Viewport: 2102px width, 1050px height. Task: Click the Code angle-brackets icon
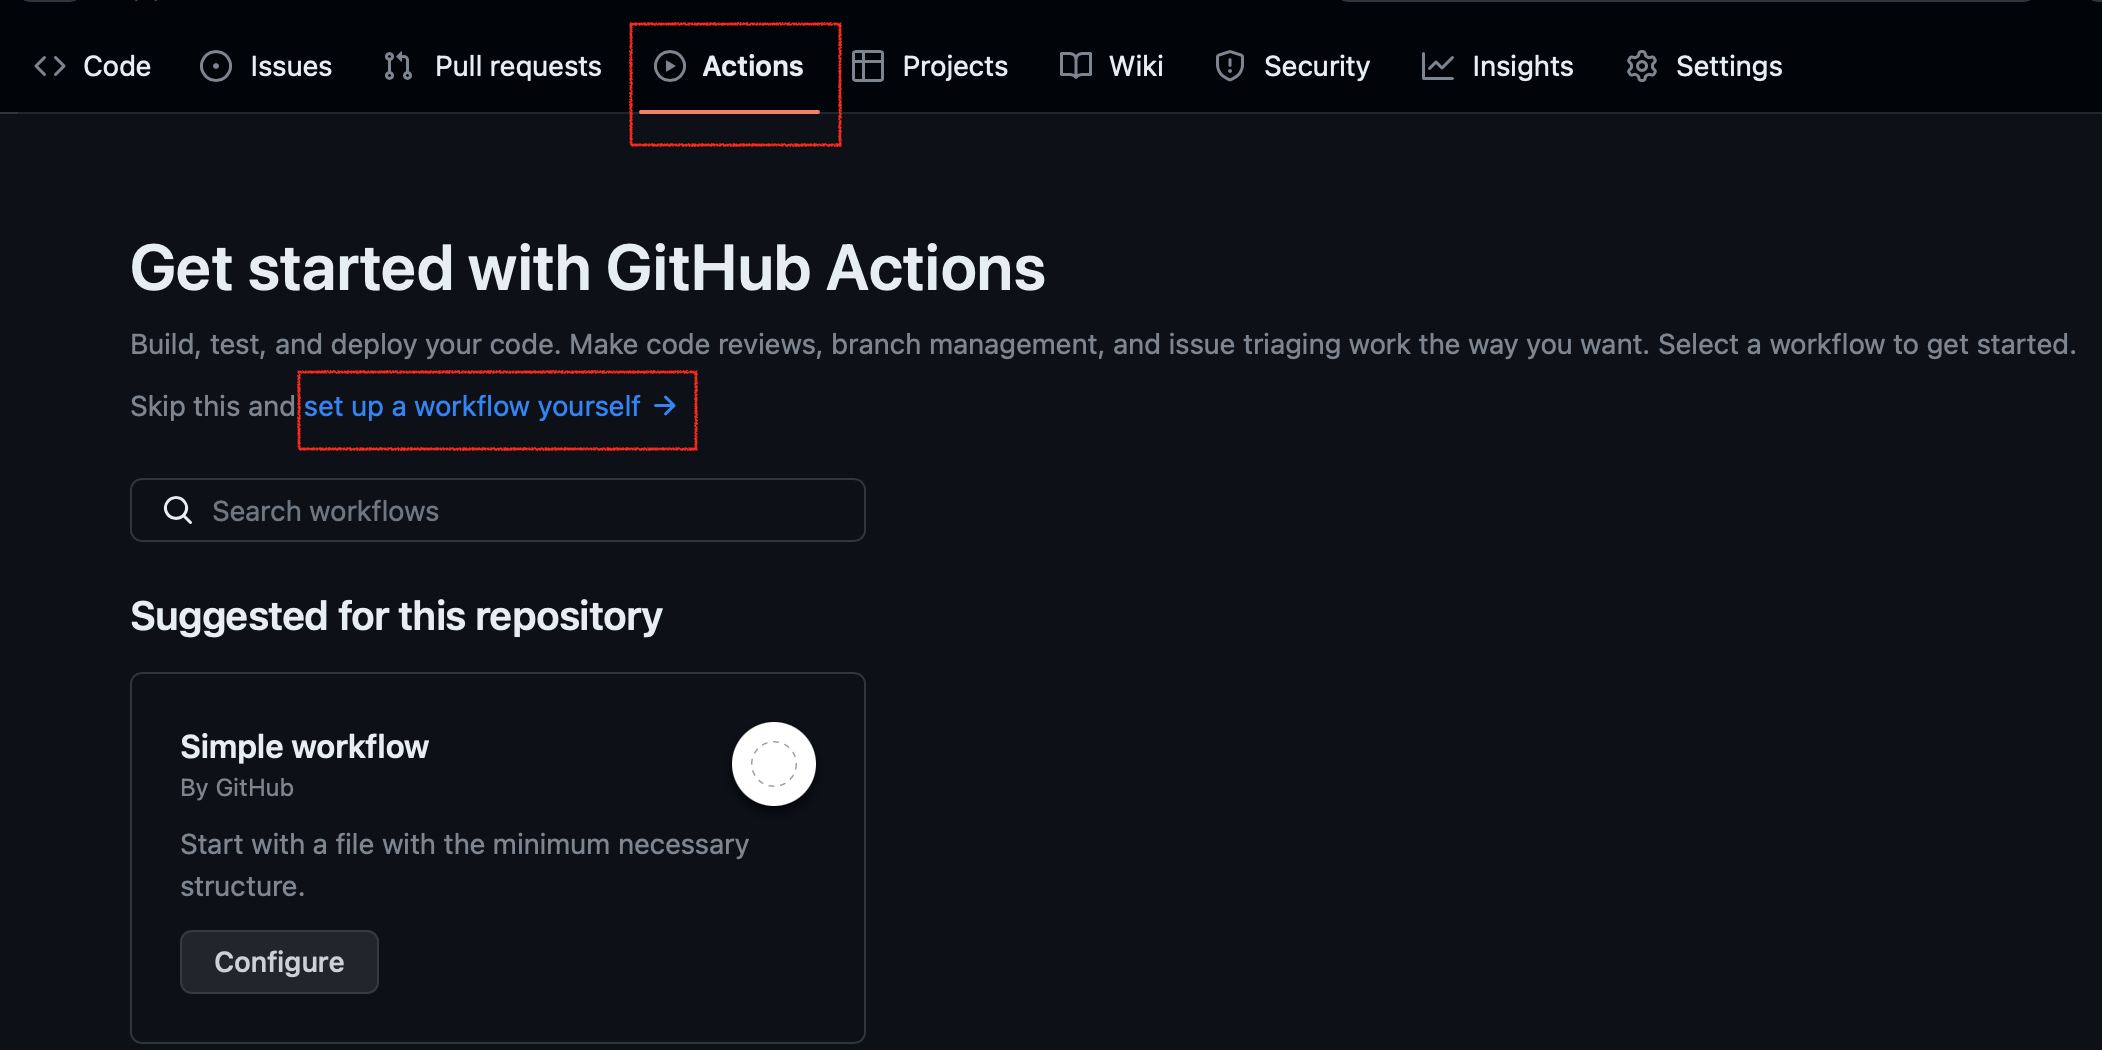(x=49, y=66)
